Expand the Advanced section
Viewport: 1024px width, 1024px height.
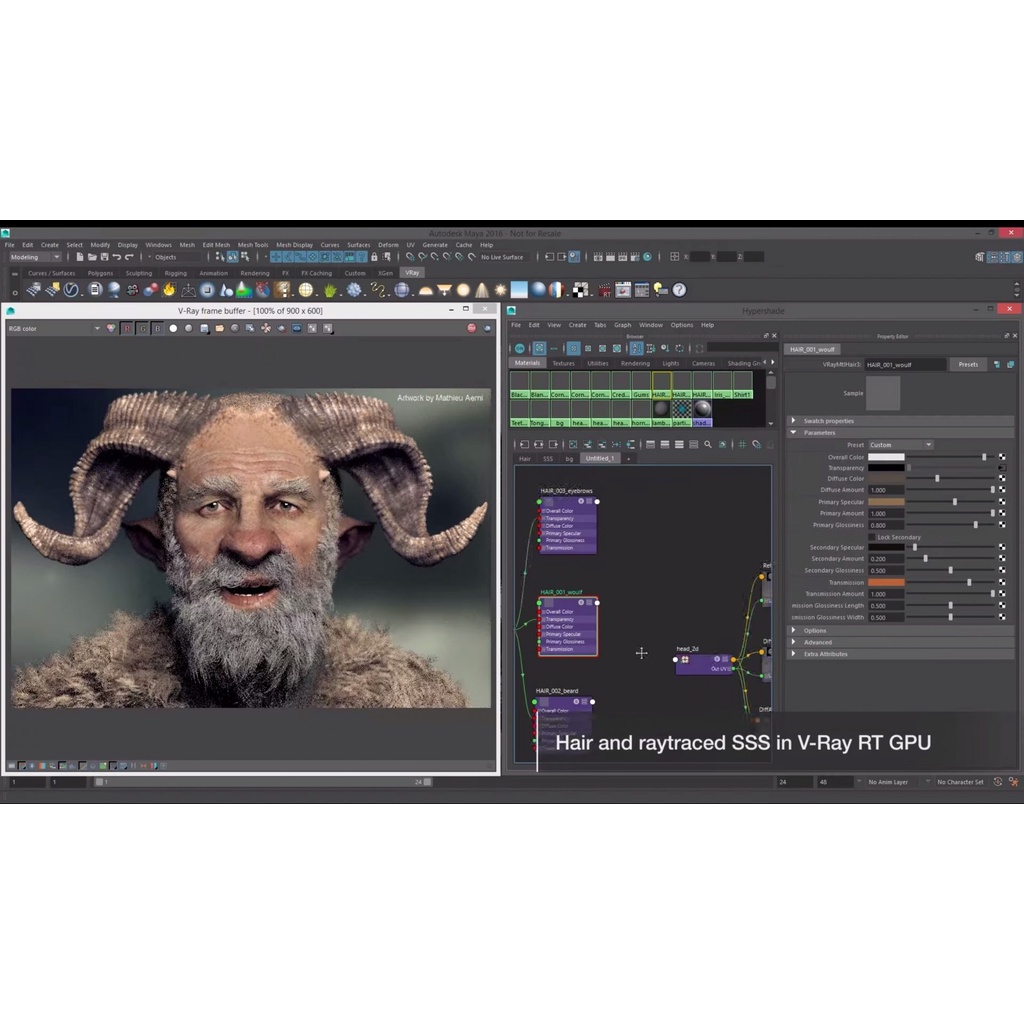(817, 642)
